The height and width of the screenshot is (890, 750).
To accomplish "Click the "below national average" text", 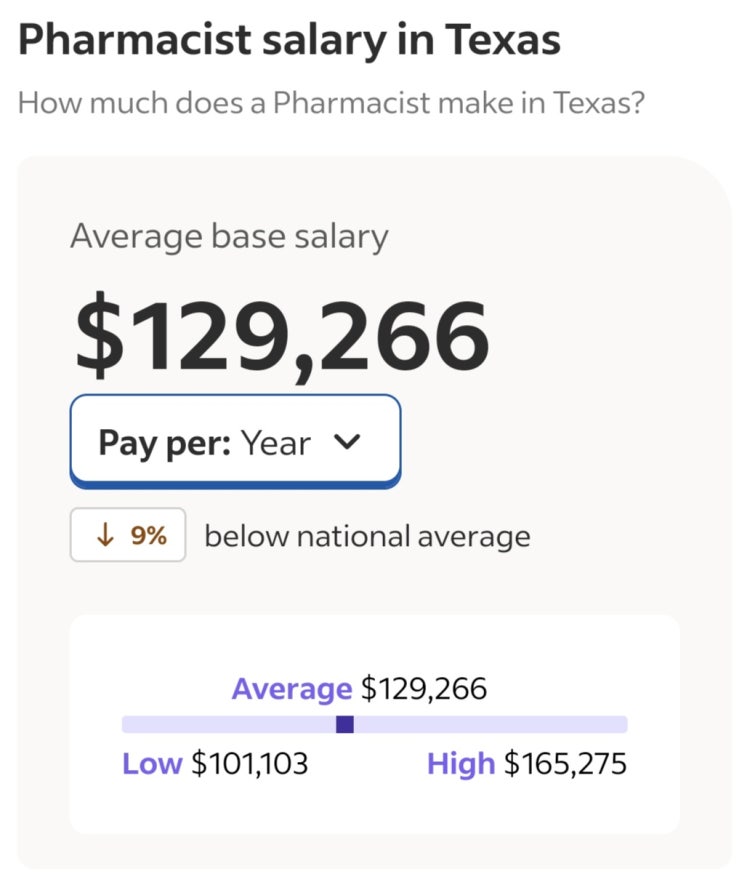I will tap(367, 536).
